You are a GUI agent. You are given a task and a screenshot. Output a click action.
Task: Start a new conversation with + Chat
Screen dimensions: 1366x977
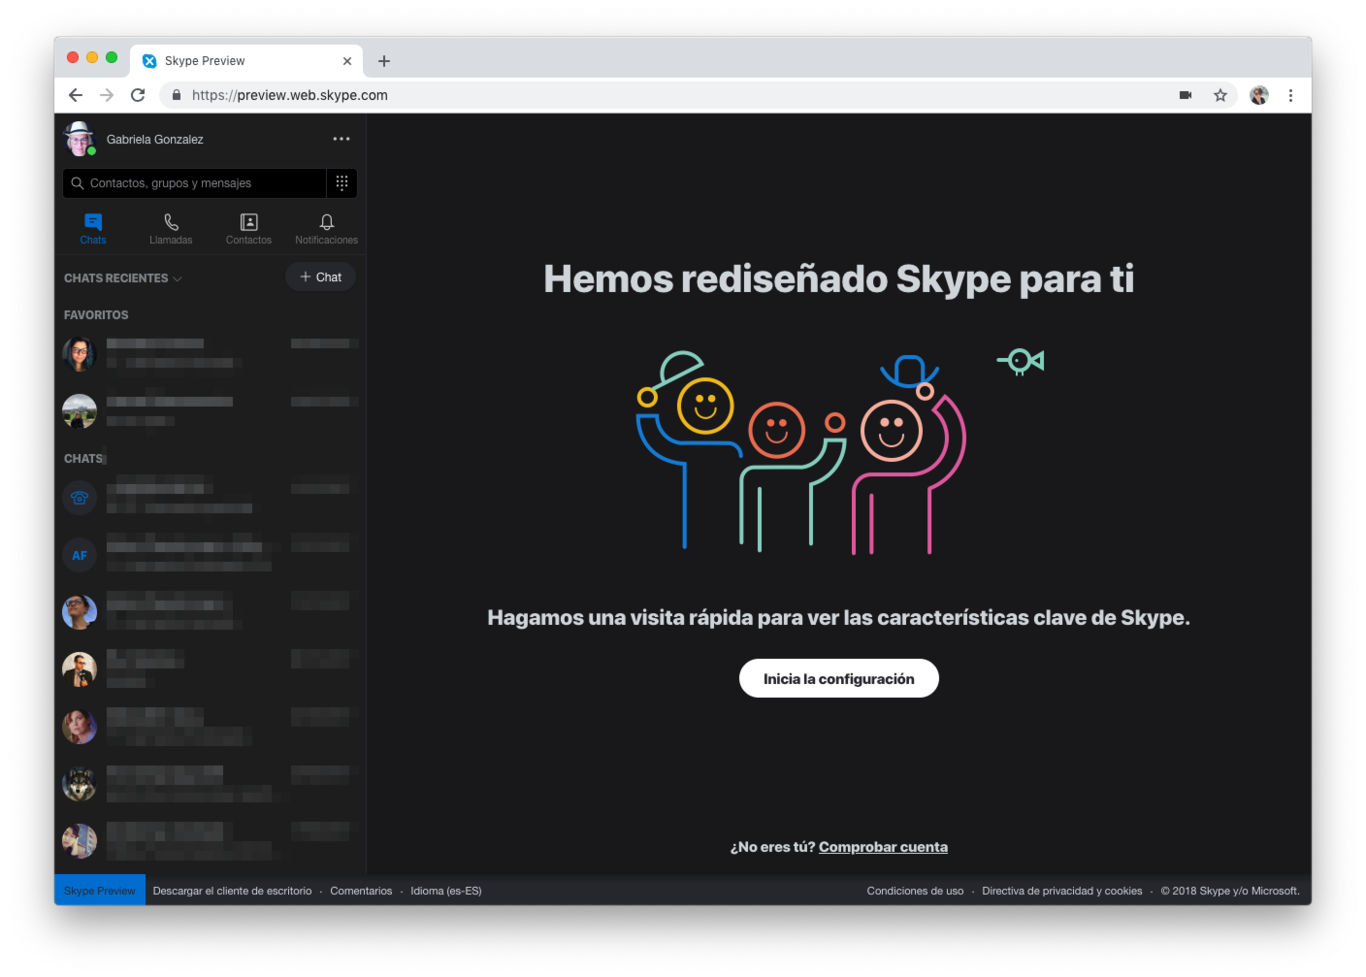click(x=321, y=277)
